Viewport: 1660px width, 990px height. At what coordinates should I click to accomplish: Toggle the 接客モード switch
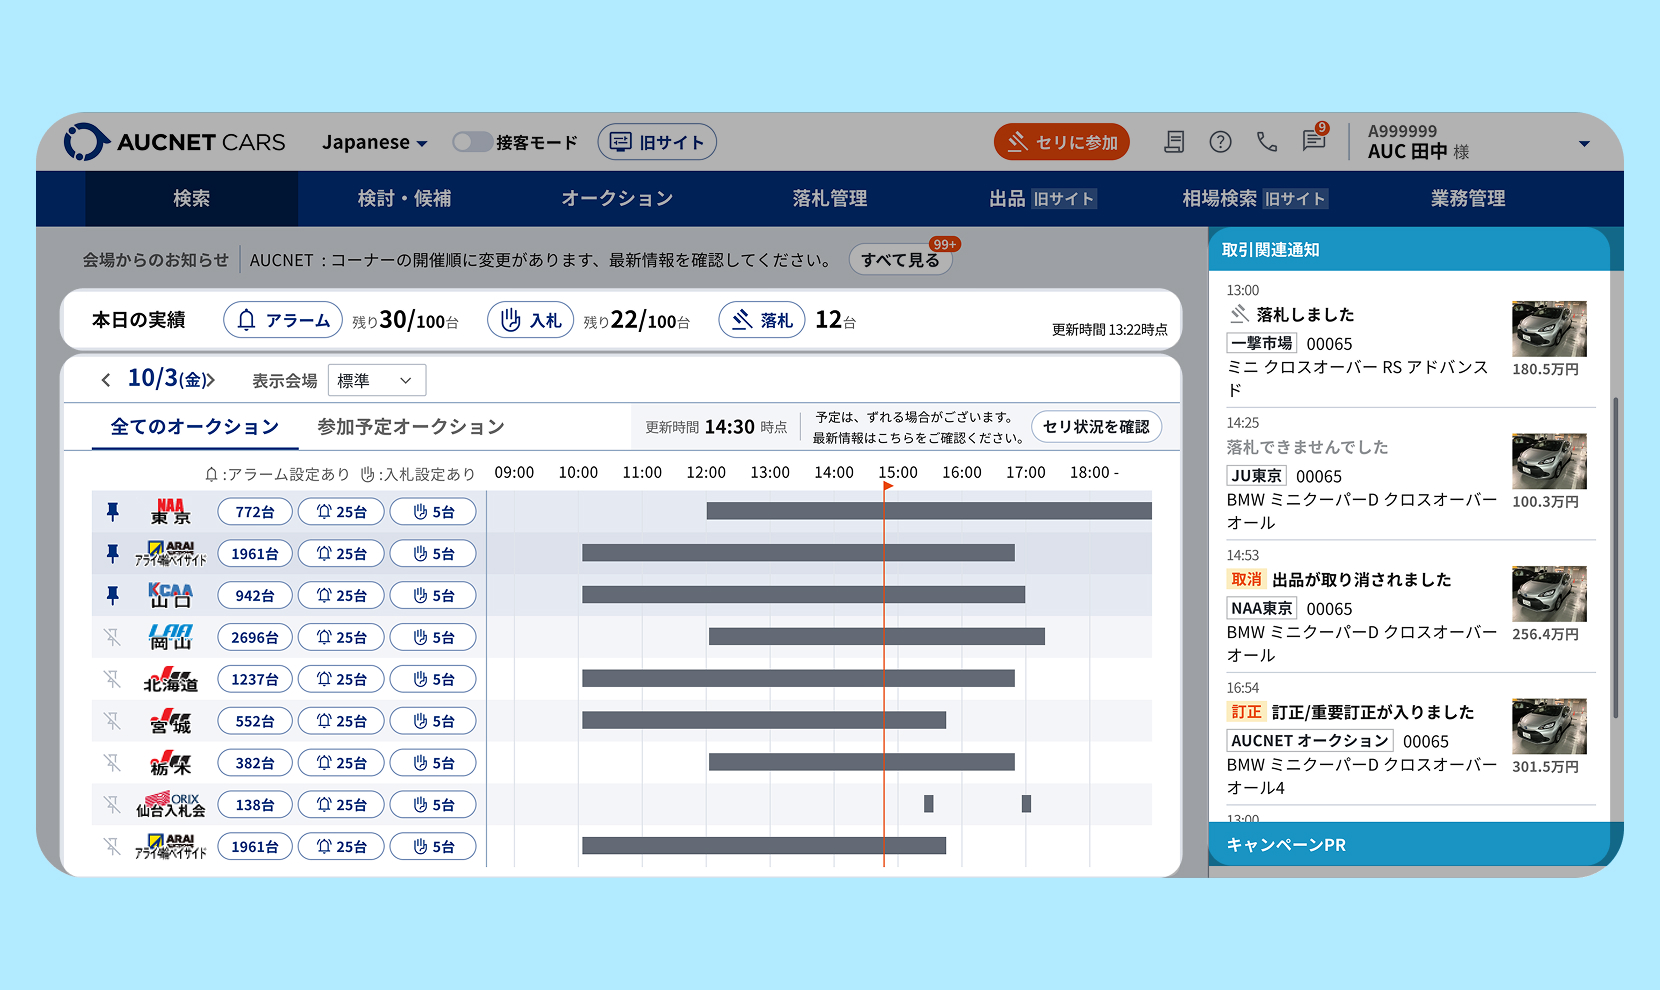pos(472,142)
